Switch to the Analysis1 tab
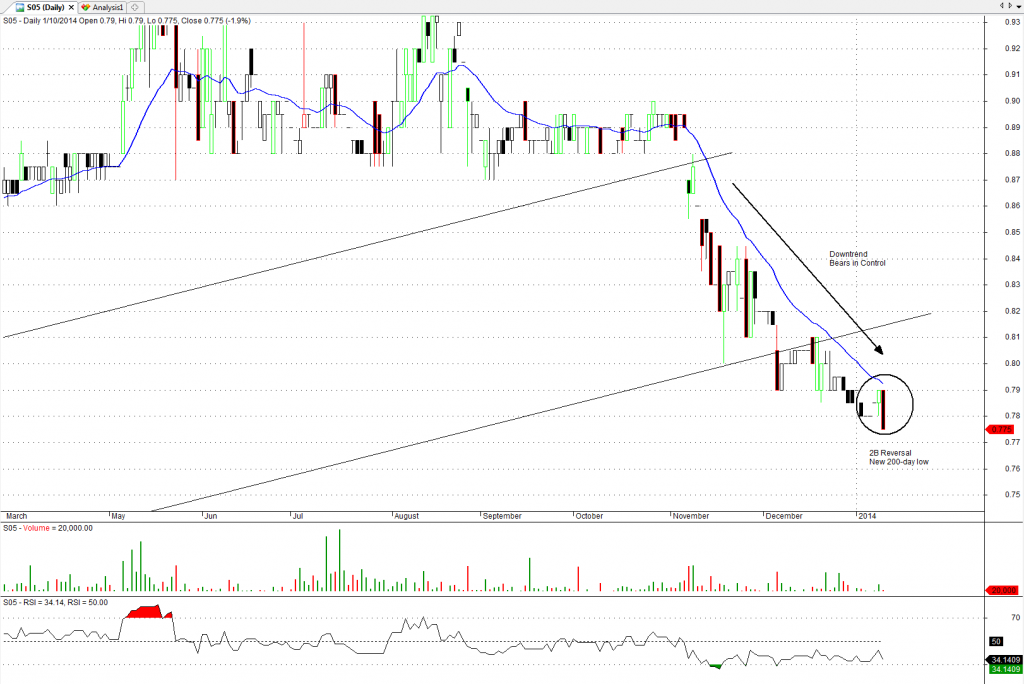The width and height of the screenshot is (1024, 684). (107, 7)
